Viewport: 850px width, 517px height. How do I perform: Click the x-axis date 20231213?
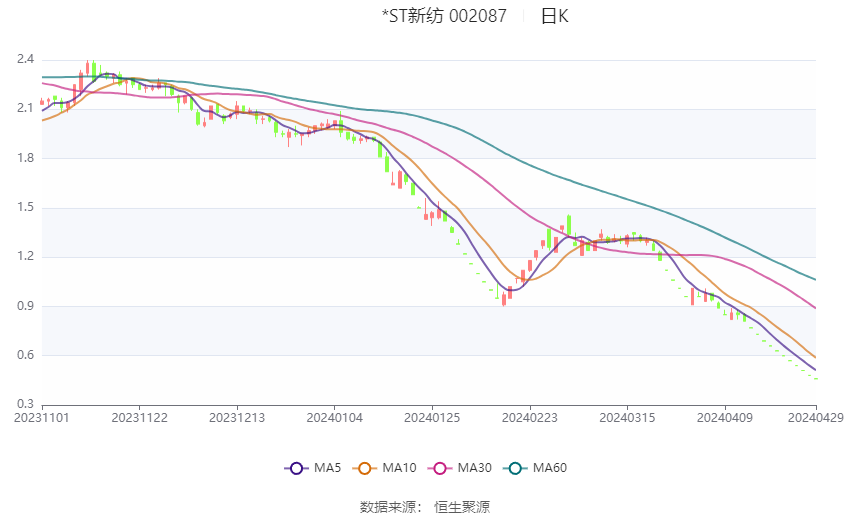[x=237, y=418]
